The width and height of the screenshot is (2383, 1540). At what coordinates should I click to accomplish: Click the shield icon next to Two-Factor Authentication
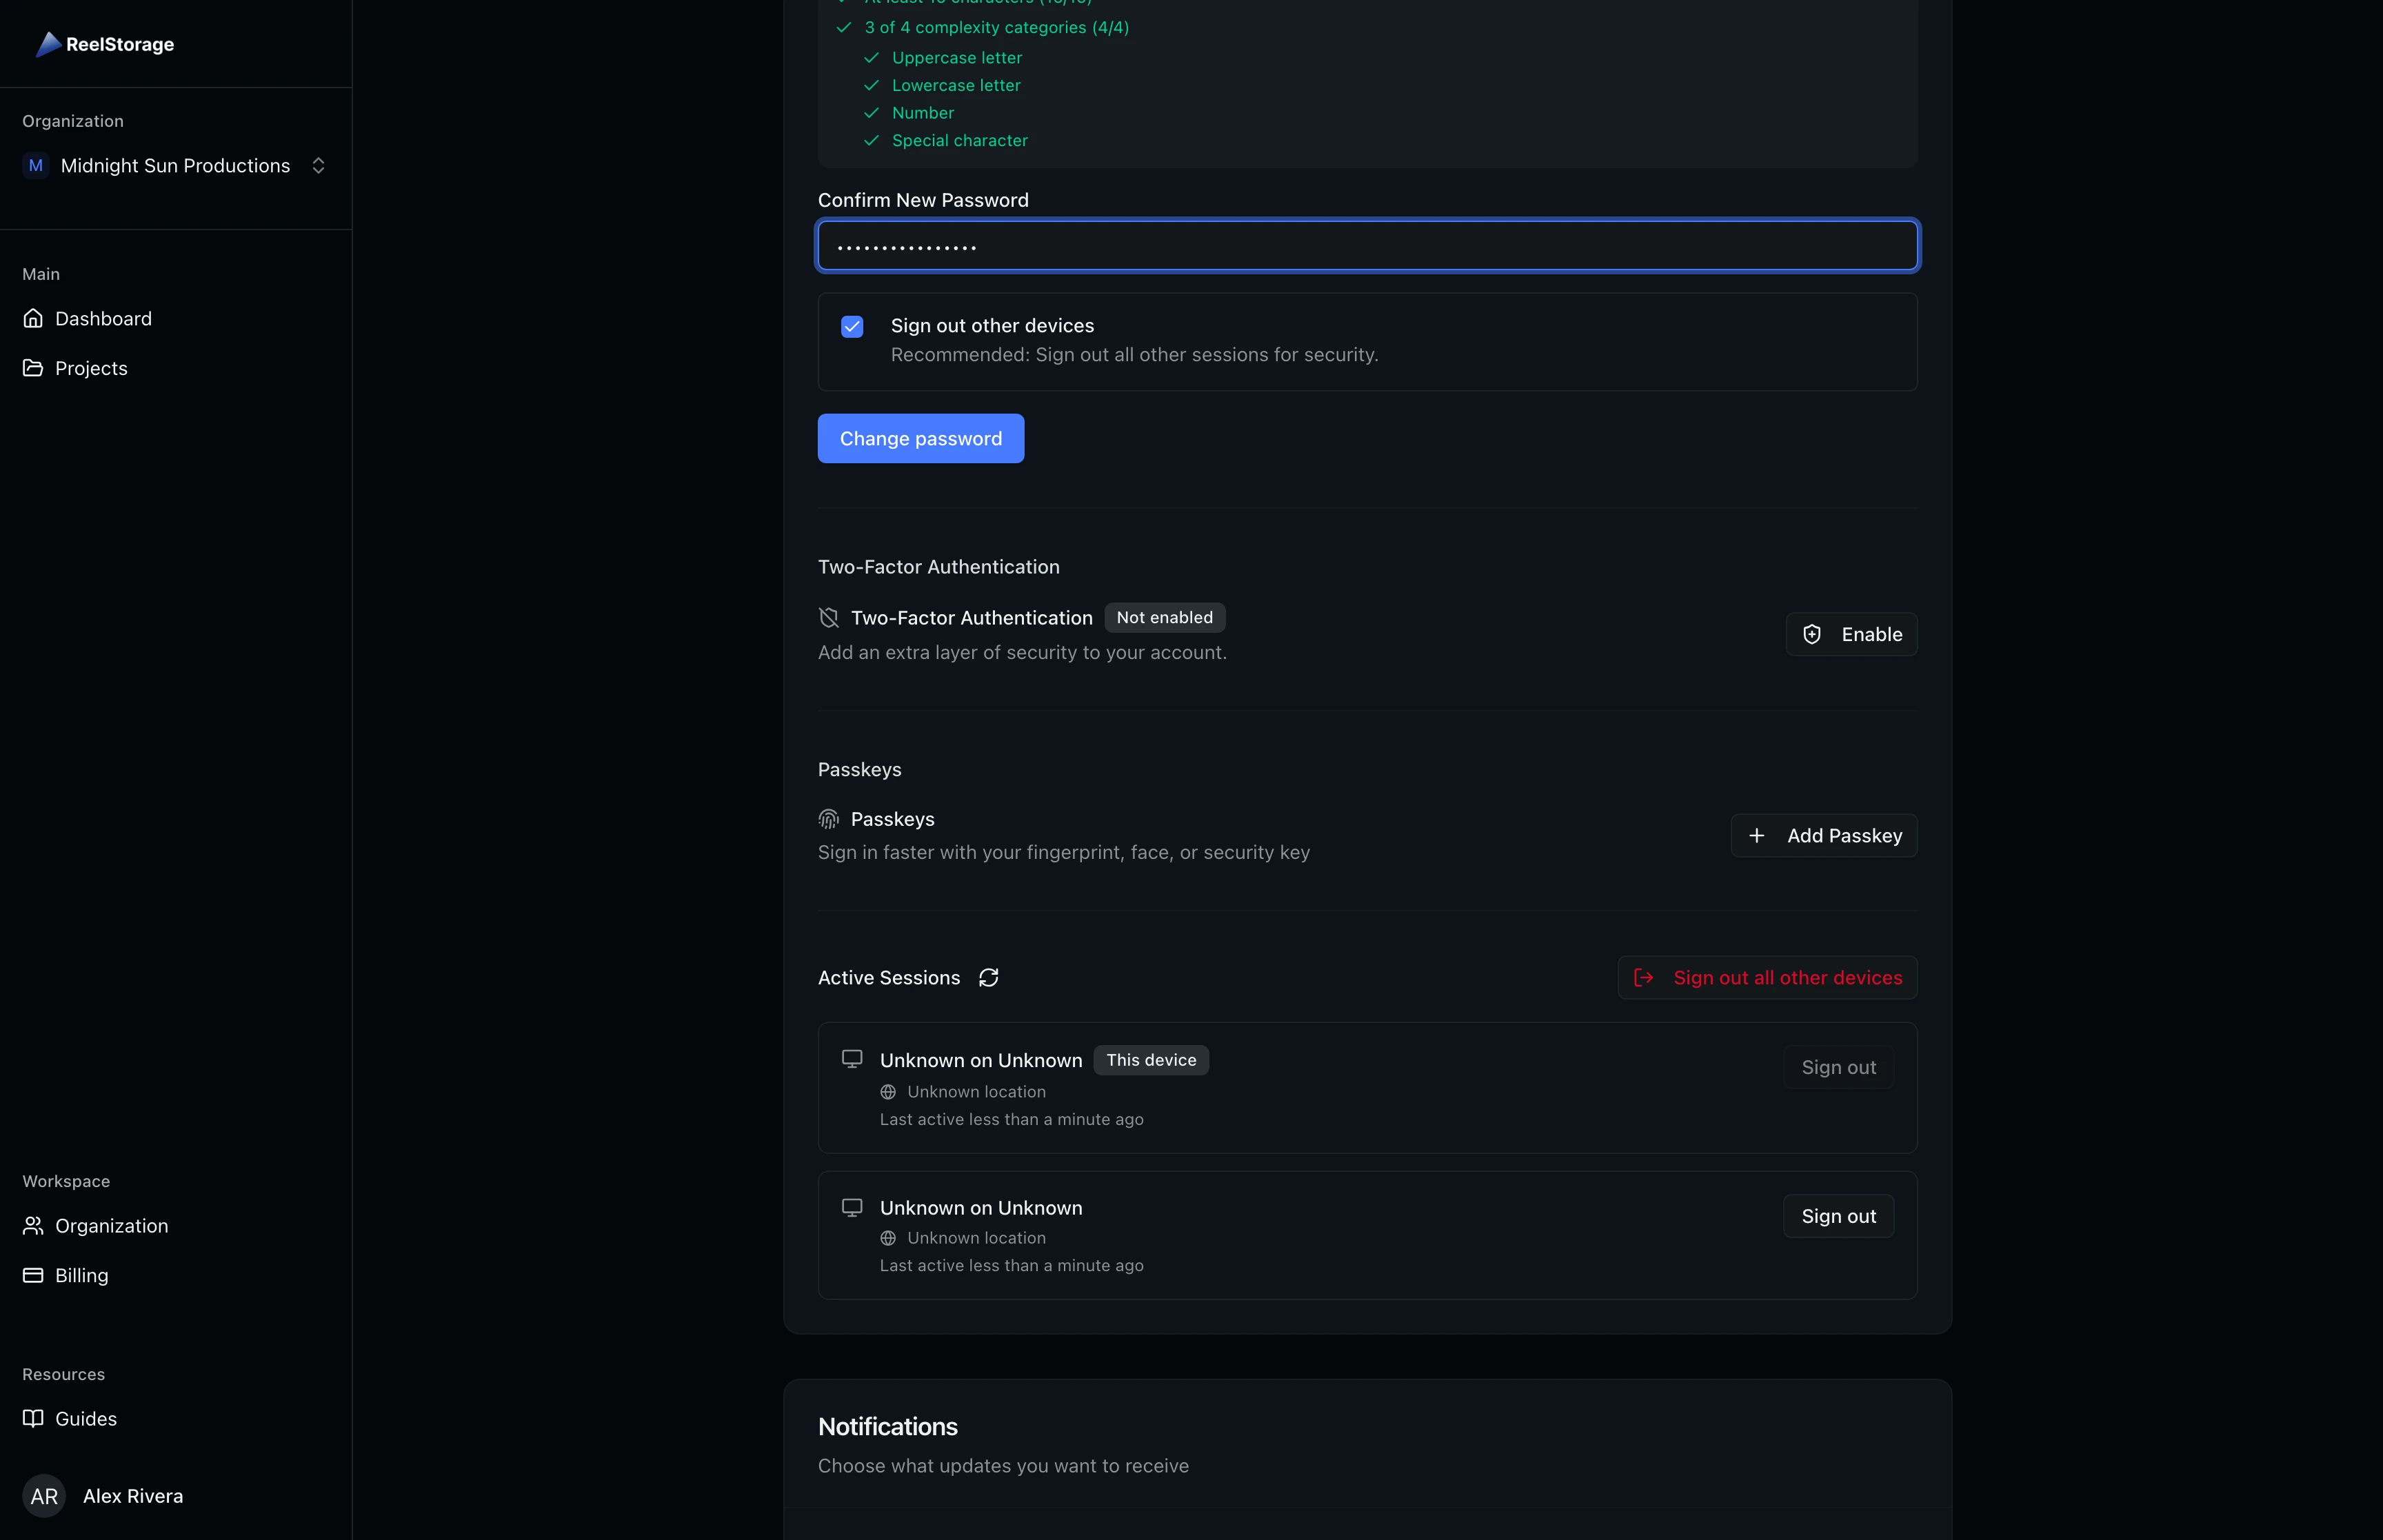(829, 617)
